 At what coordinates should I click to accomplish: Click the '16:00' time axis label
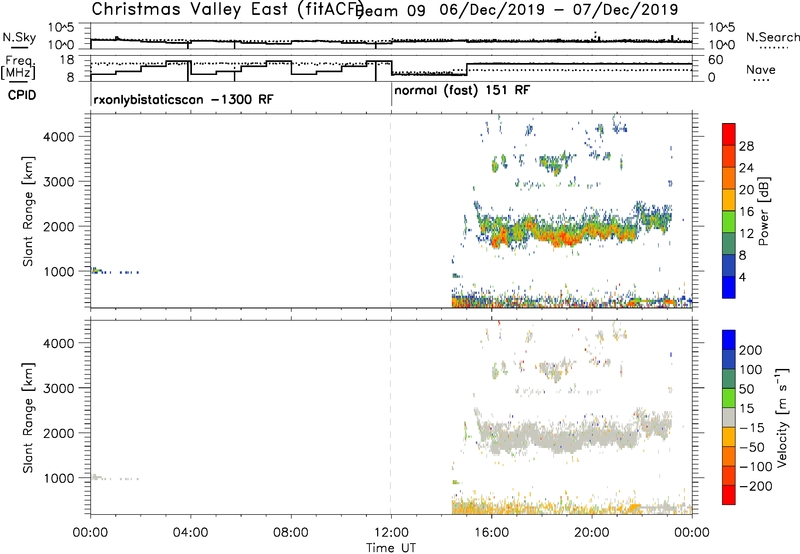coord(491,533)
